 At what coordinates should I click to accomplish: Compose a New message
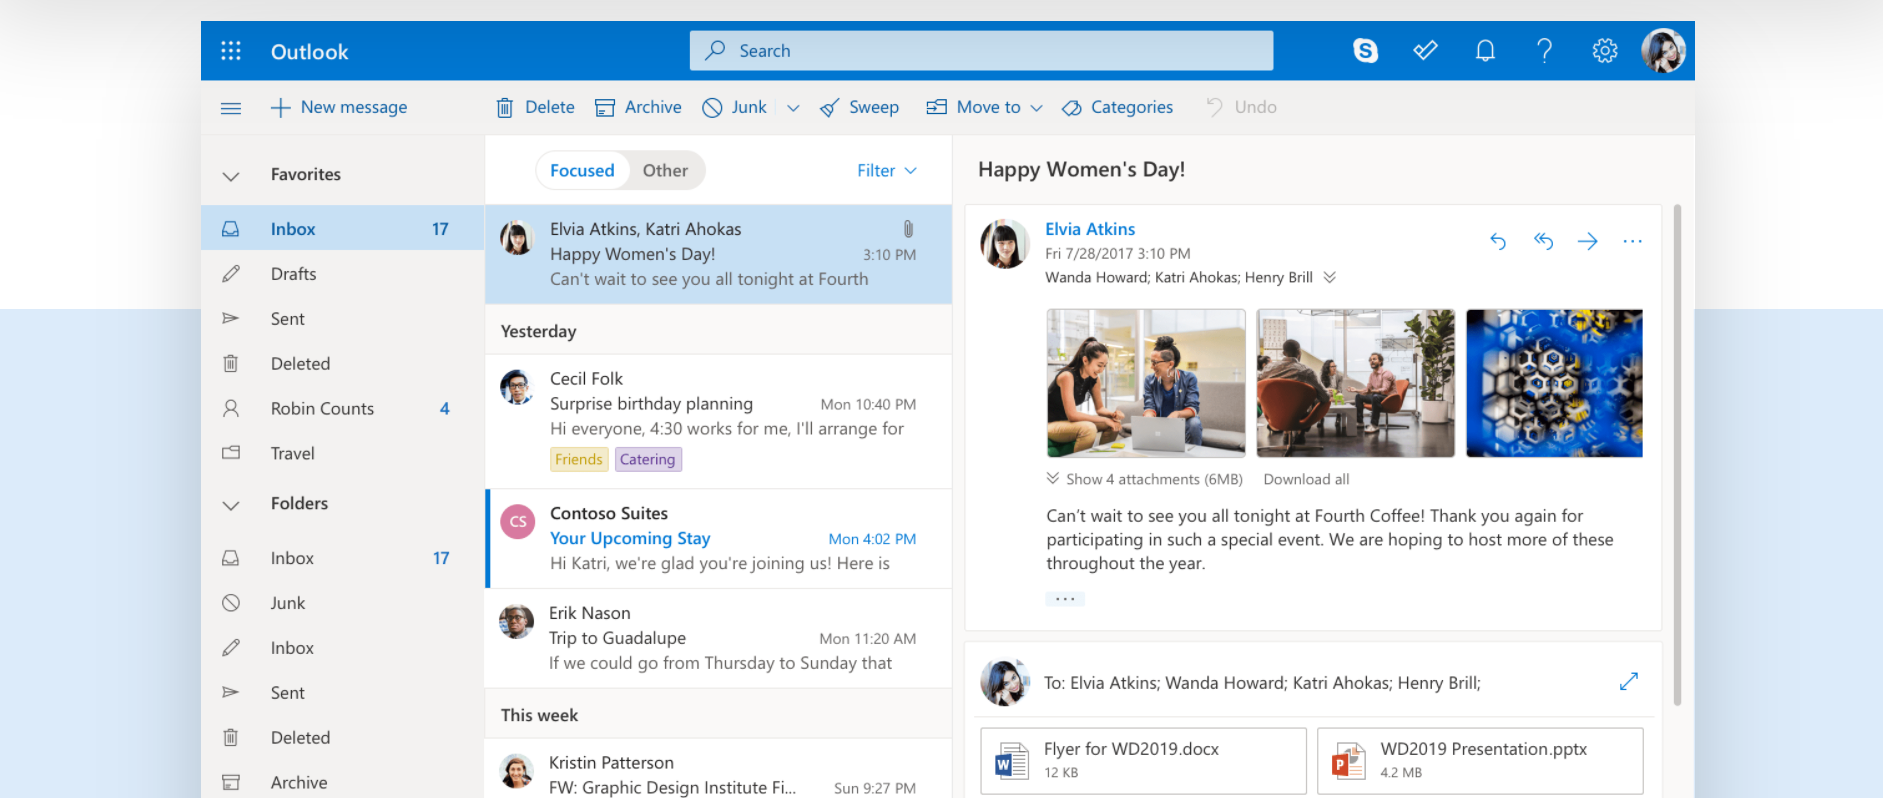[339, 107]
